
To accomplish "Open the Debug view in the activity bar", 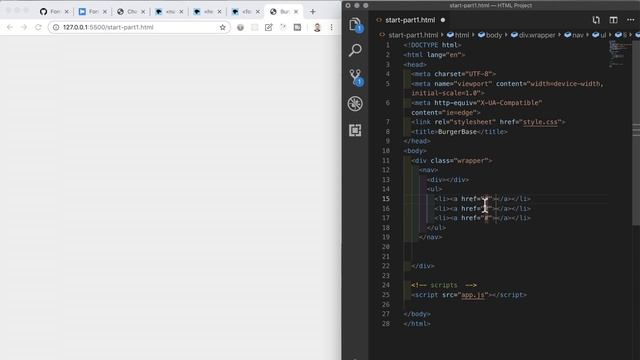I will click(x=355, y=104).
